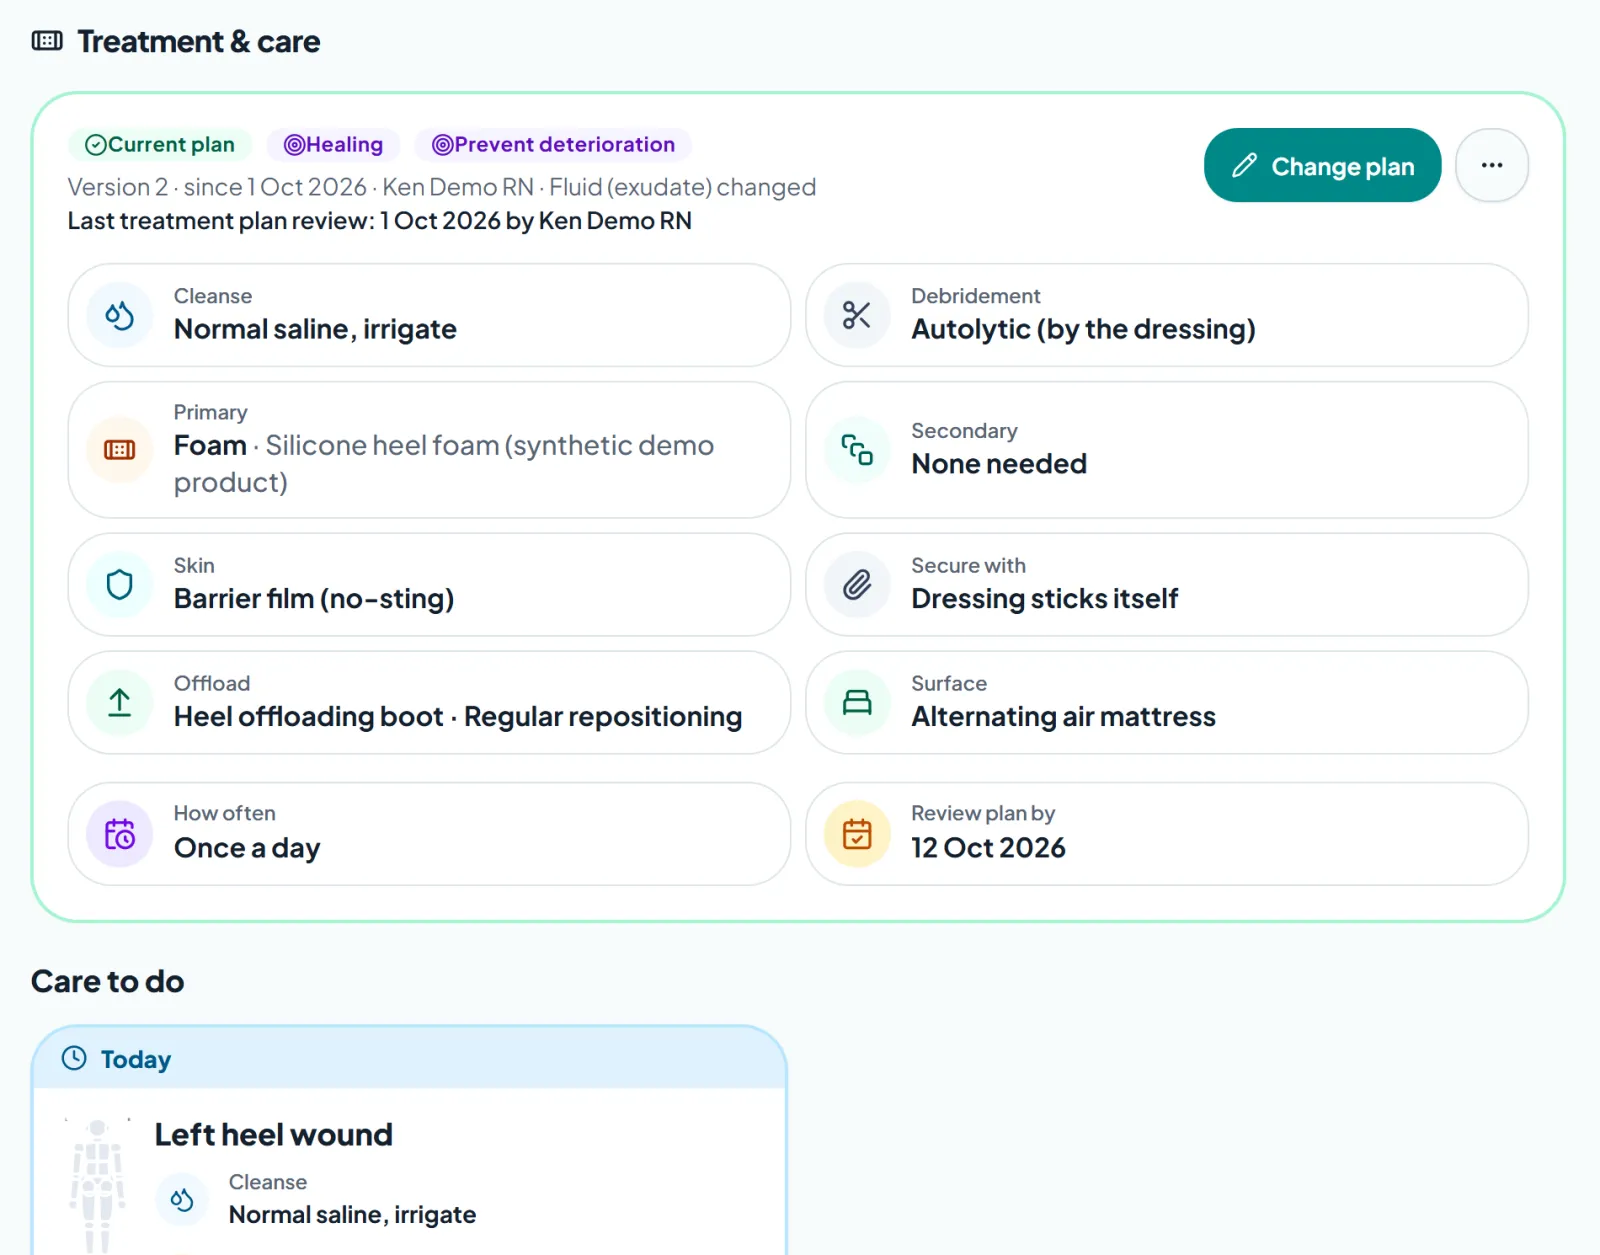Open the Normal saline, irrigate plan value

tap(315, 329)
